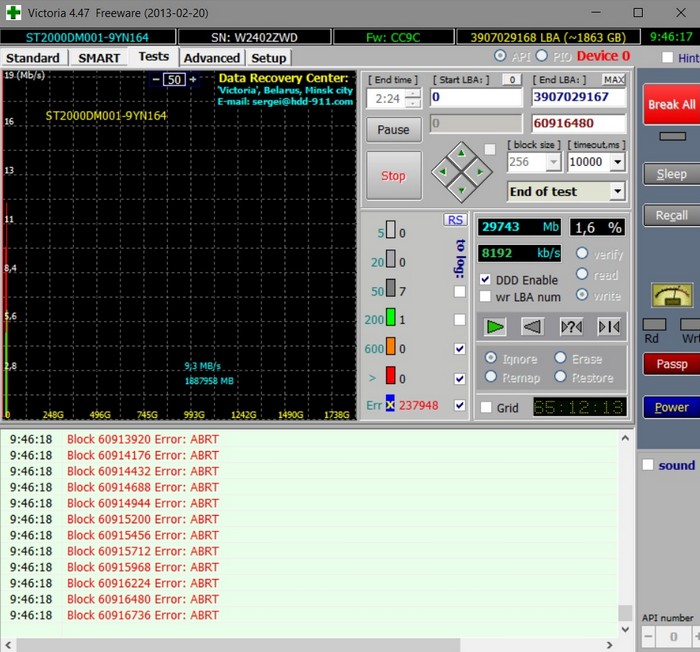Click the Start LBA input field
Screen dimensions: 700x652
(x=475, y=98)
